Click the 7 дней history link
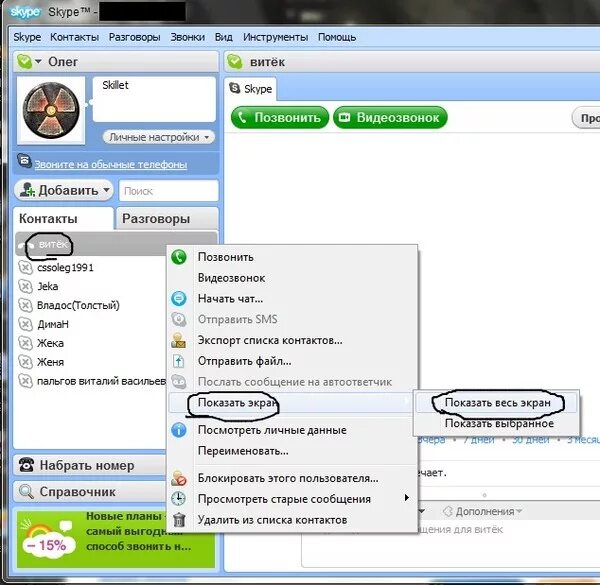 click(479, 440)
